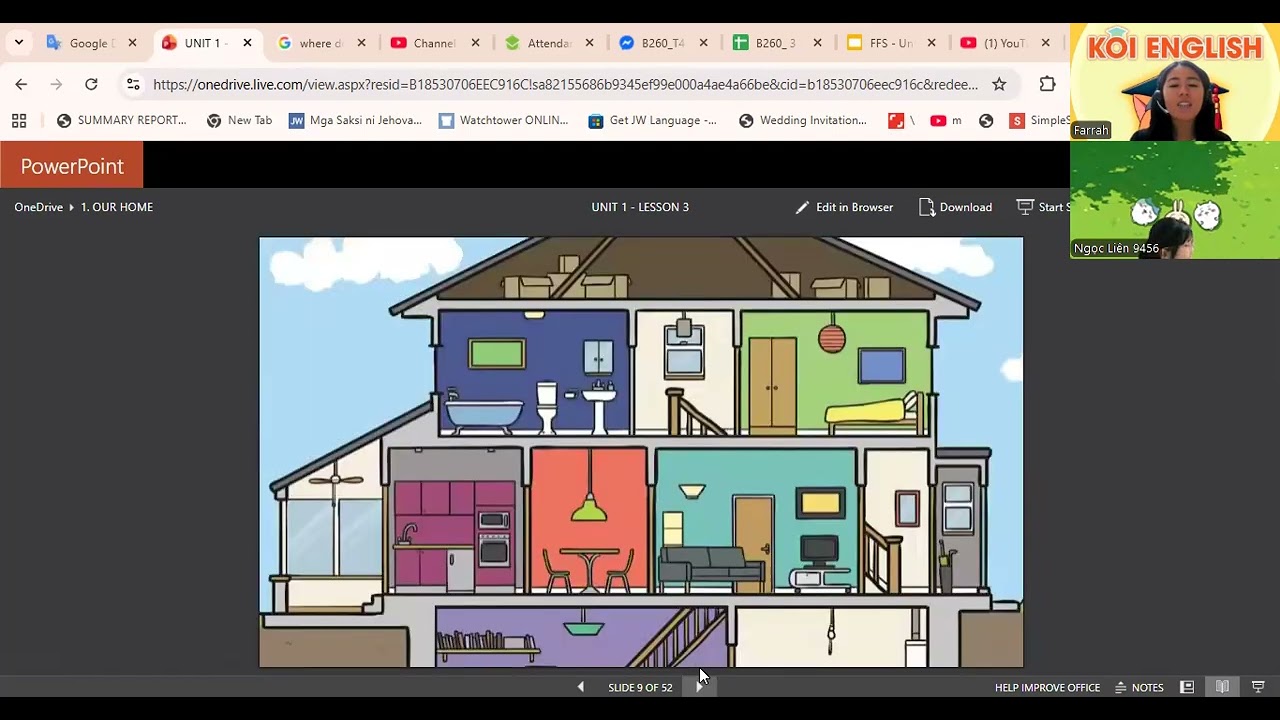Screen dimensions: 1280x720
Task: Select Ngọc Liên 9456 video feed
Action: [1175, 200]
